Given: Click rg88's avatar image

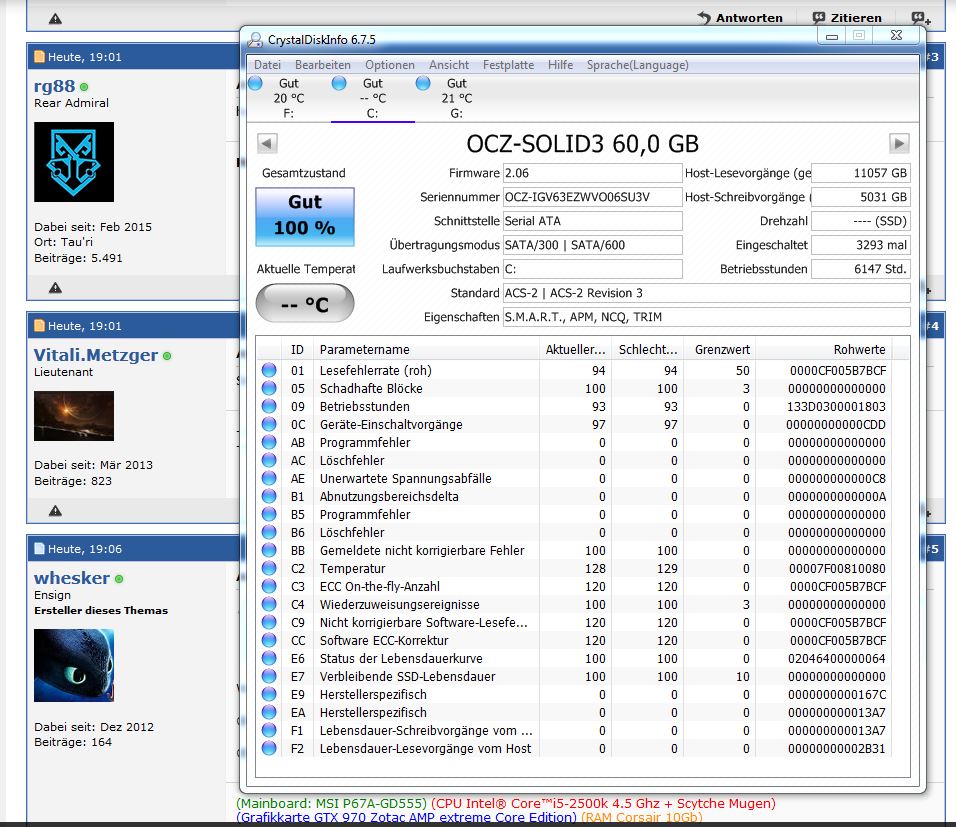Looking at the screenshot, I should [74, 162].
